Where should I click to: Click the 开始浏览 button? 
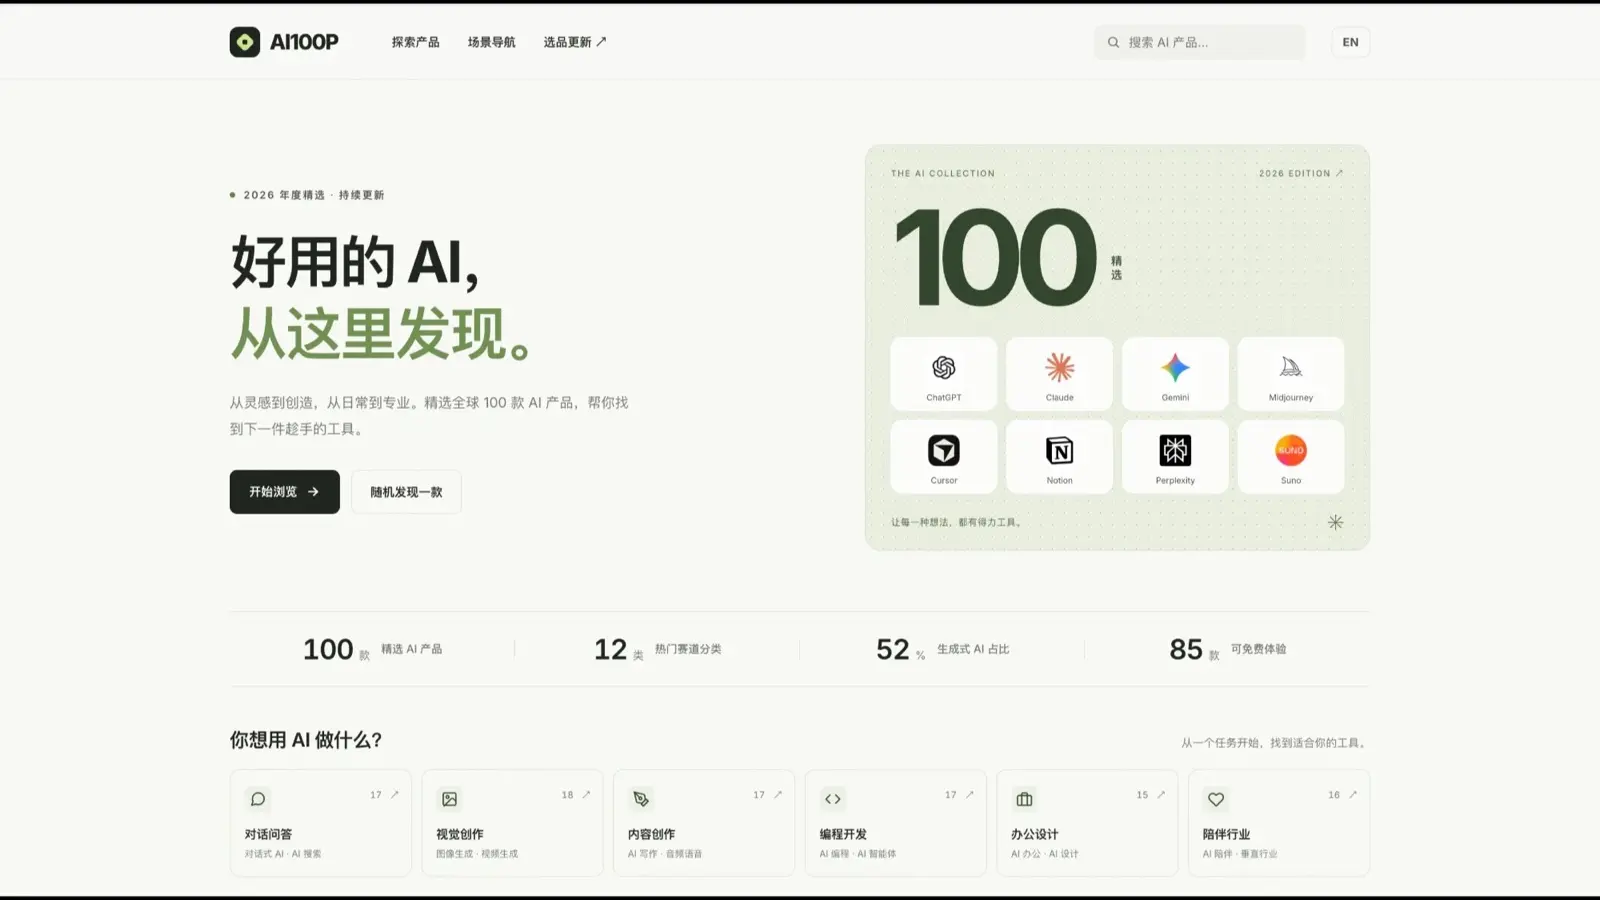click(285, 492)
